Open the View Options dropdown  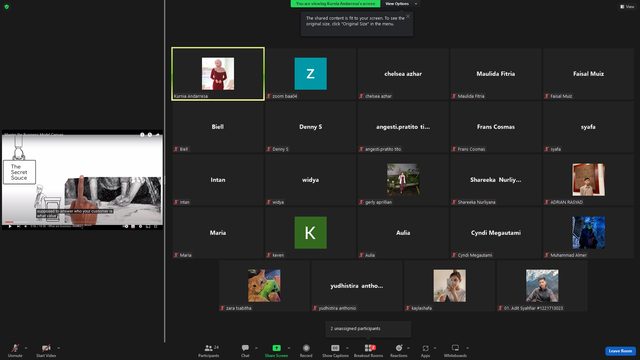400,4
